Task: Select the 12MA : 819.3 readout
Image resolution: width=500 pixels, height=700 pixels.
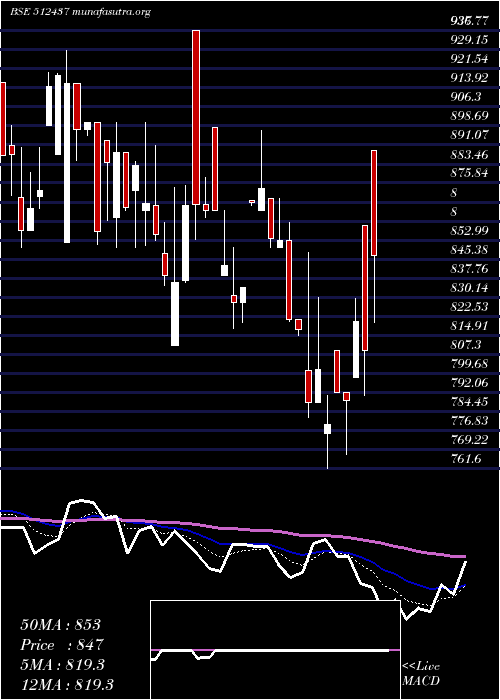Action: point(67,685)
